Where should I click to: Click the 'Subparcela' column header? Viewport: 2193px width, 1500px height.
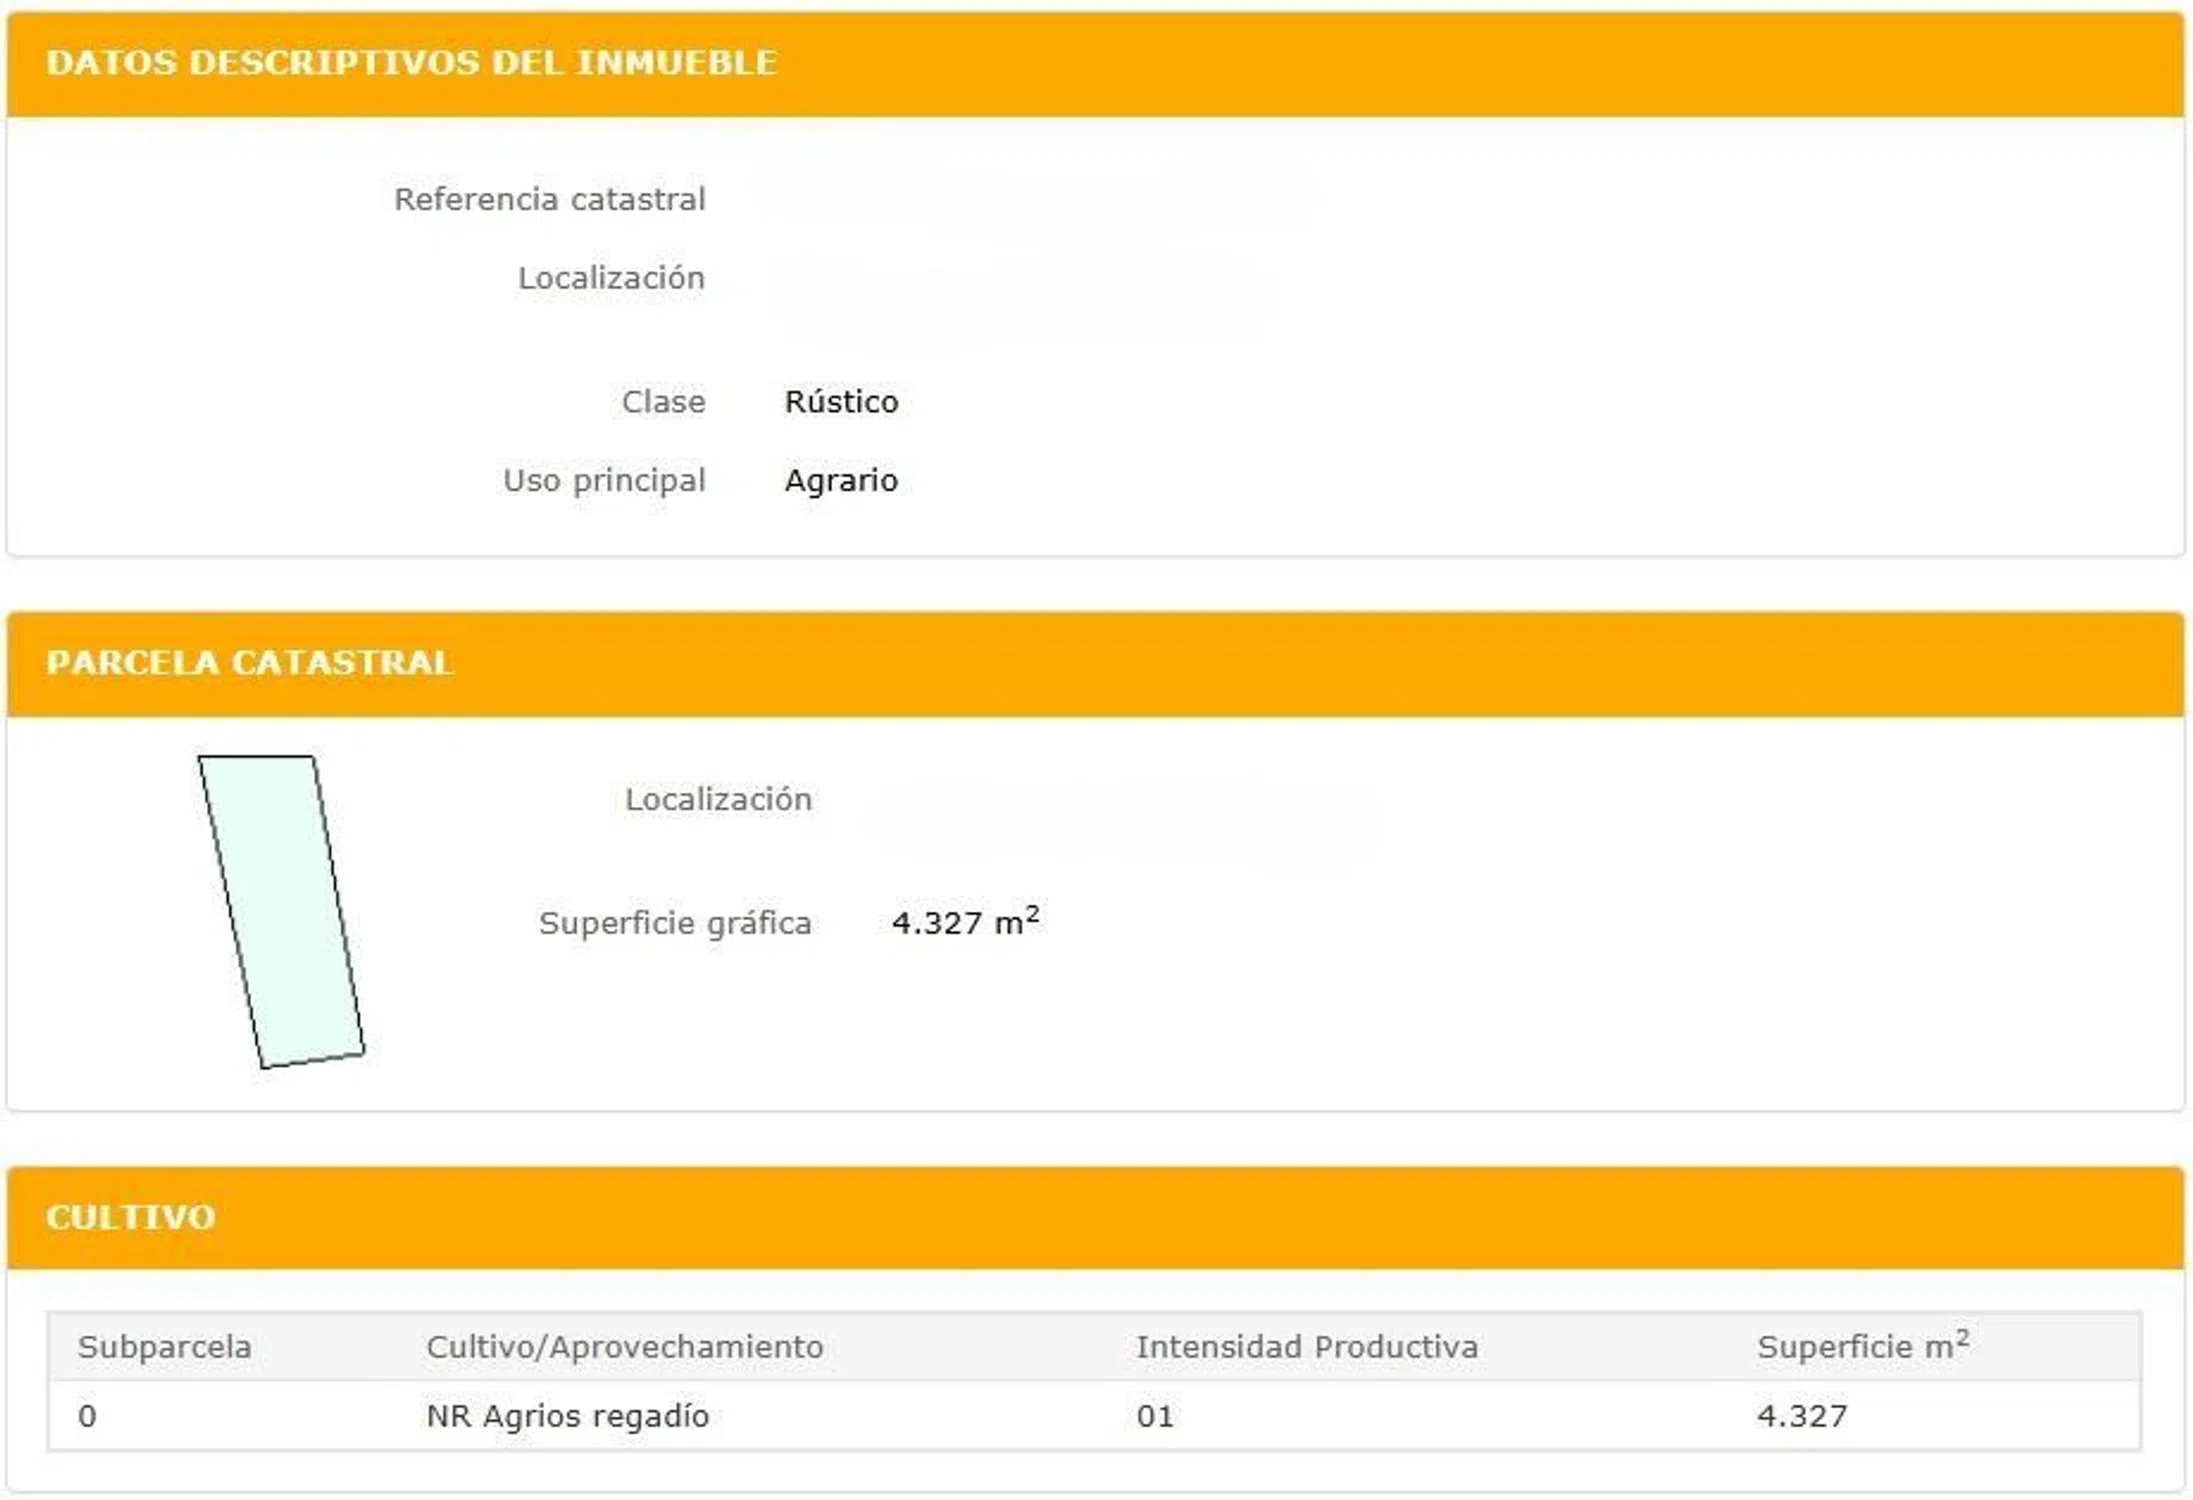coord(164,1347)
